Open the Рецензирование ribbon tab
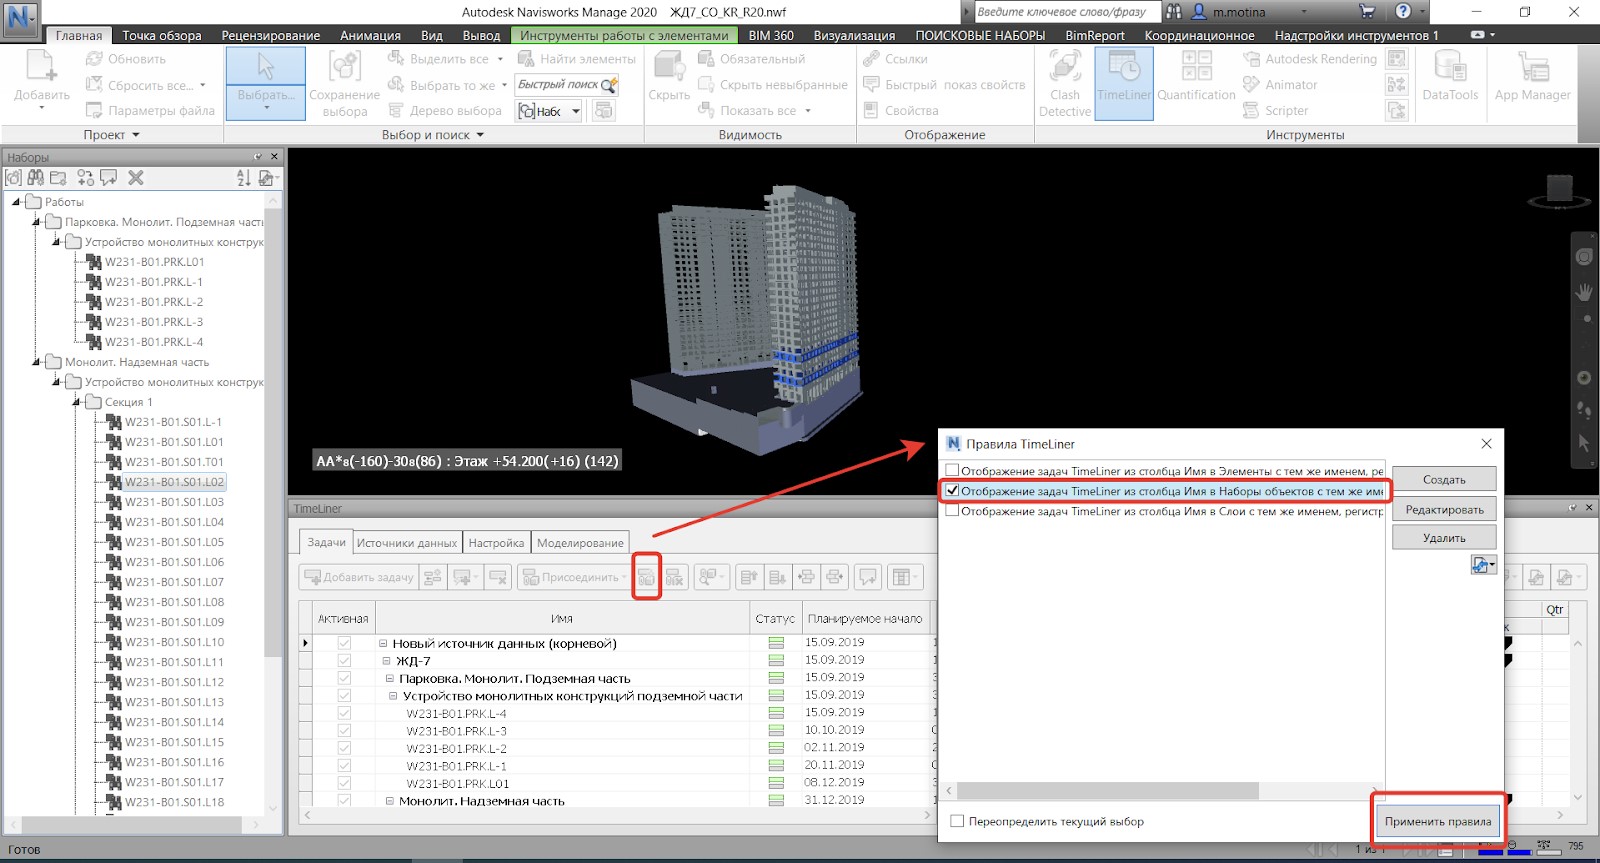Screen dimensions: 1600x863 [x=271, y=35]
